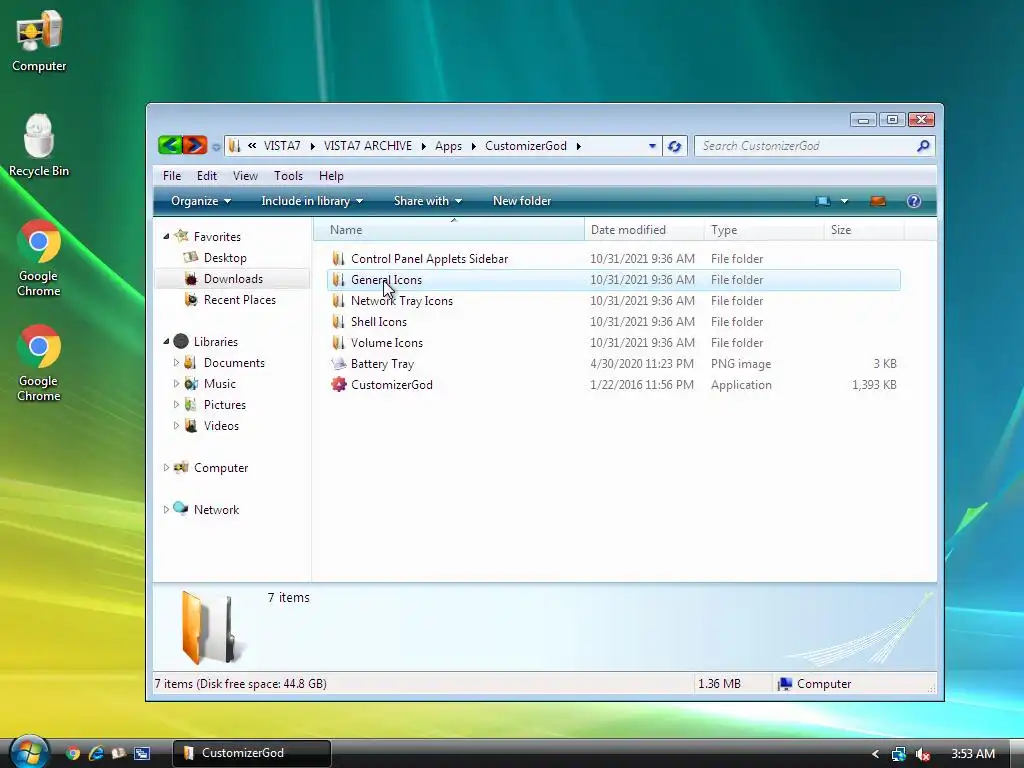Select the Videos library item
This screenshot has width=1024, height=768.
point(221,426)
